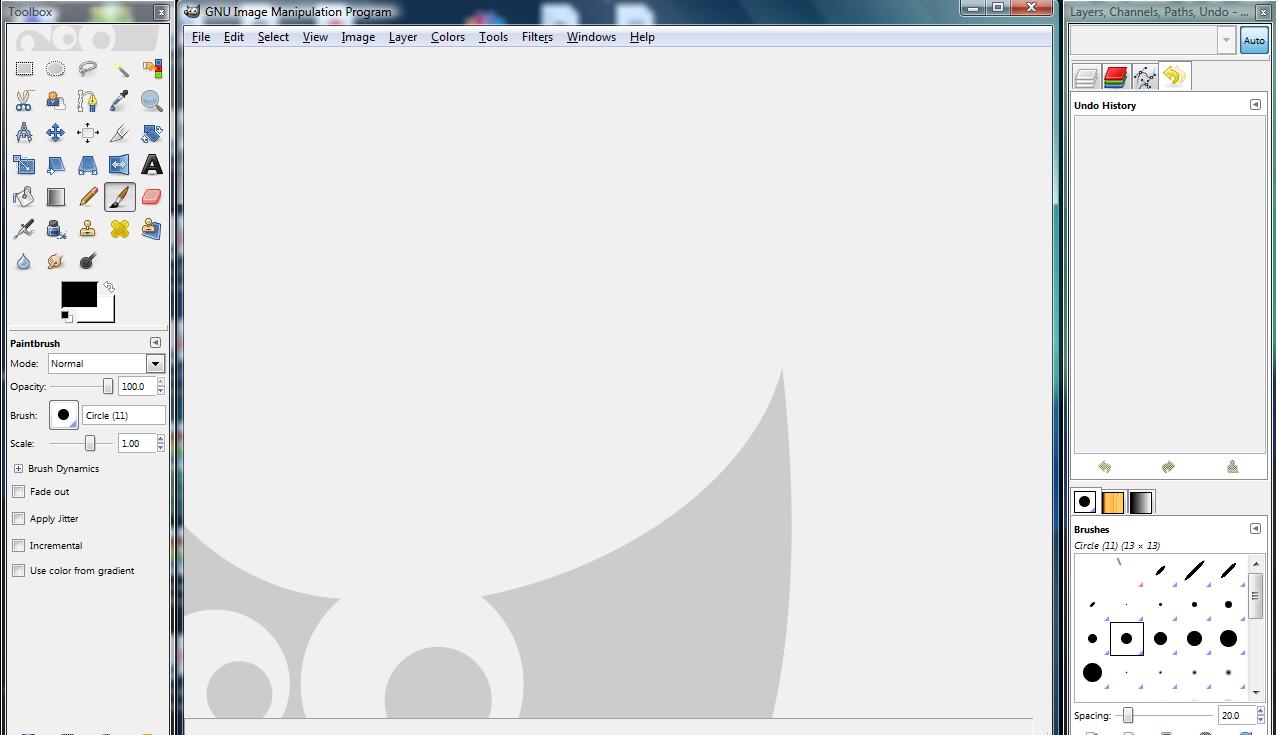
Task: Enable the Fade out checkbox
Action: click(18, 492)
